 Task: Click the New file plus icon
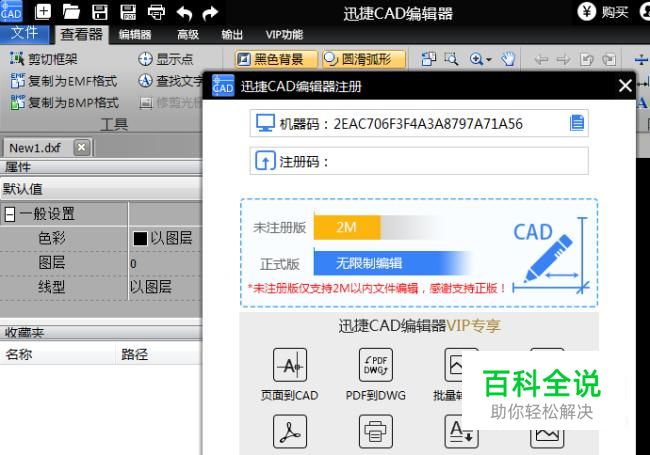tap(43, 12)
